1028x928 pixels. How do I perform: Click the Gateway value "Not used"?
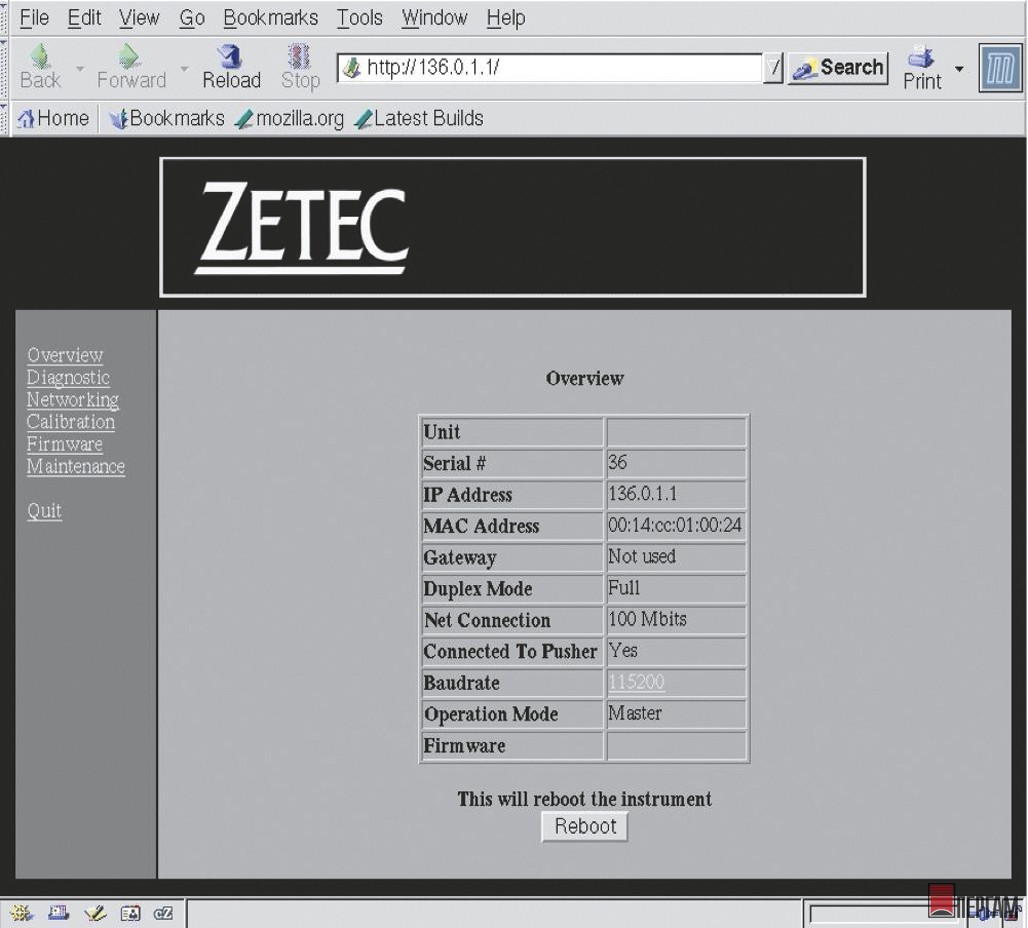(x=642, y=556)
